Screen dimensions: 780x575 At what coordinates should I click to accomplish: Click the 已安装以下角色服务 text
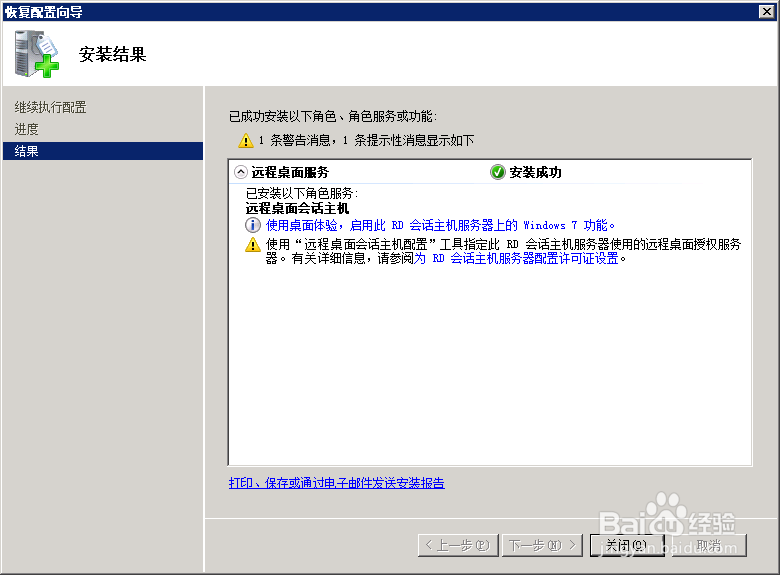pos(302,193)
